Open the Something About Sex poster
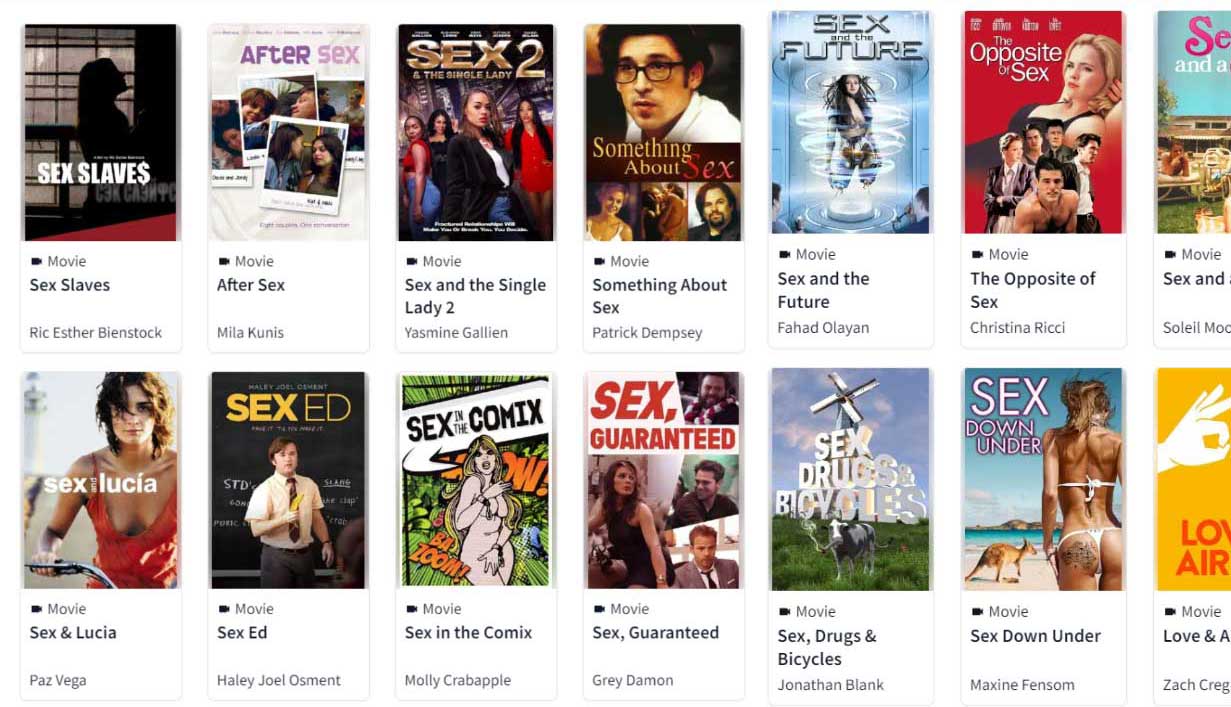The width and height of the screenshot is (1231, 707). pos(663,133)
